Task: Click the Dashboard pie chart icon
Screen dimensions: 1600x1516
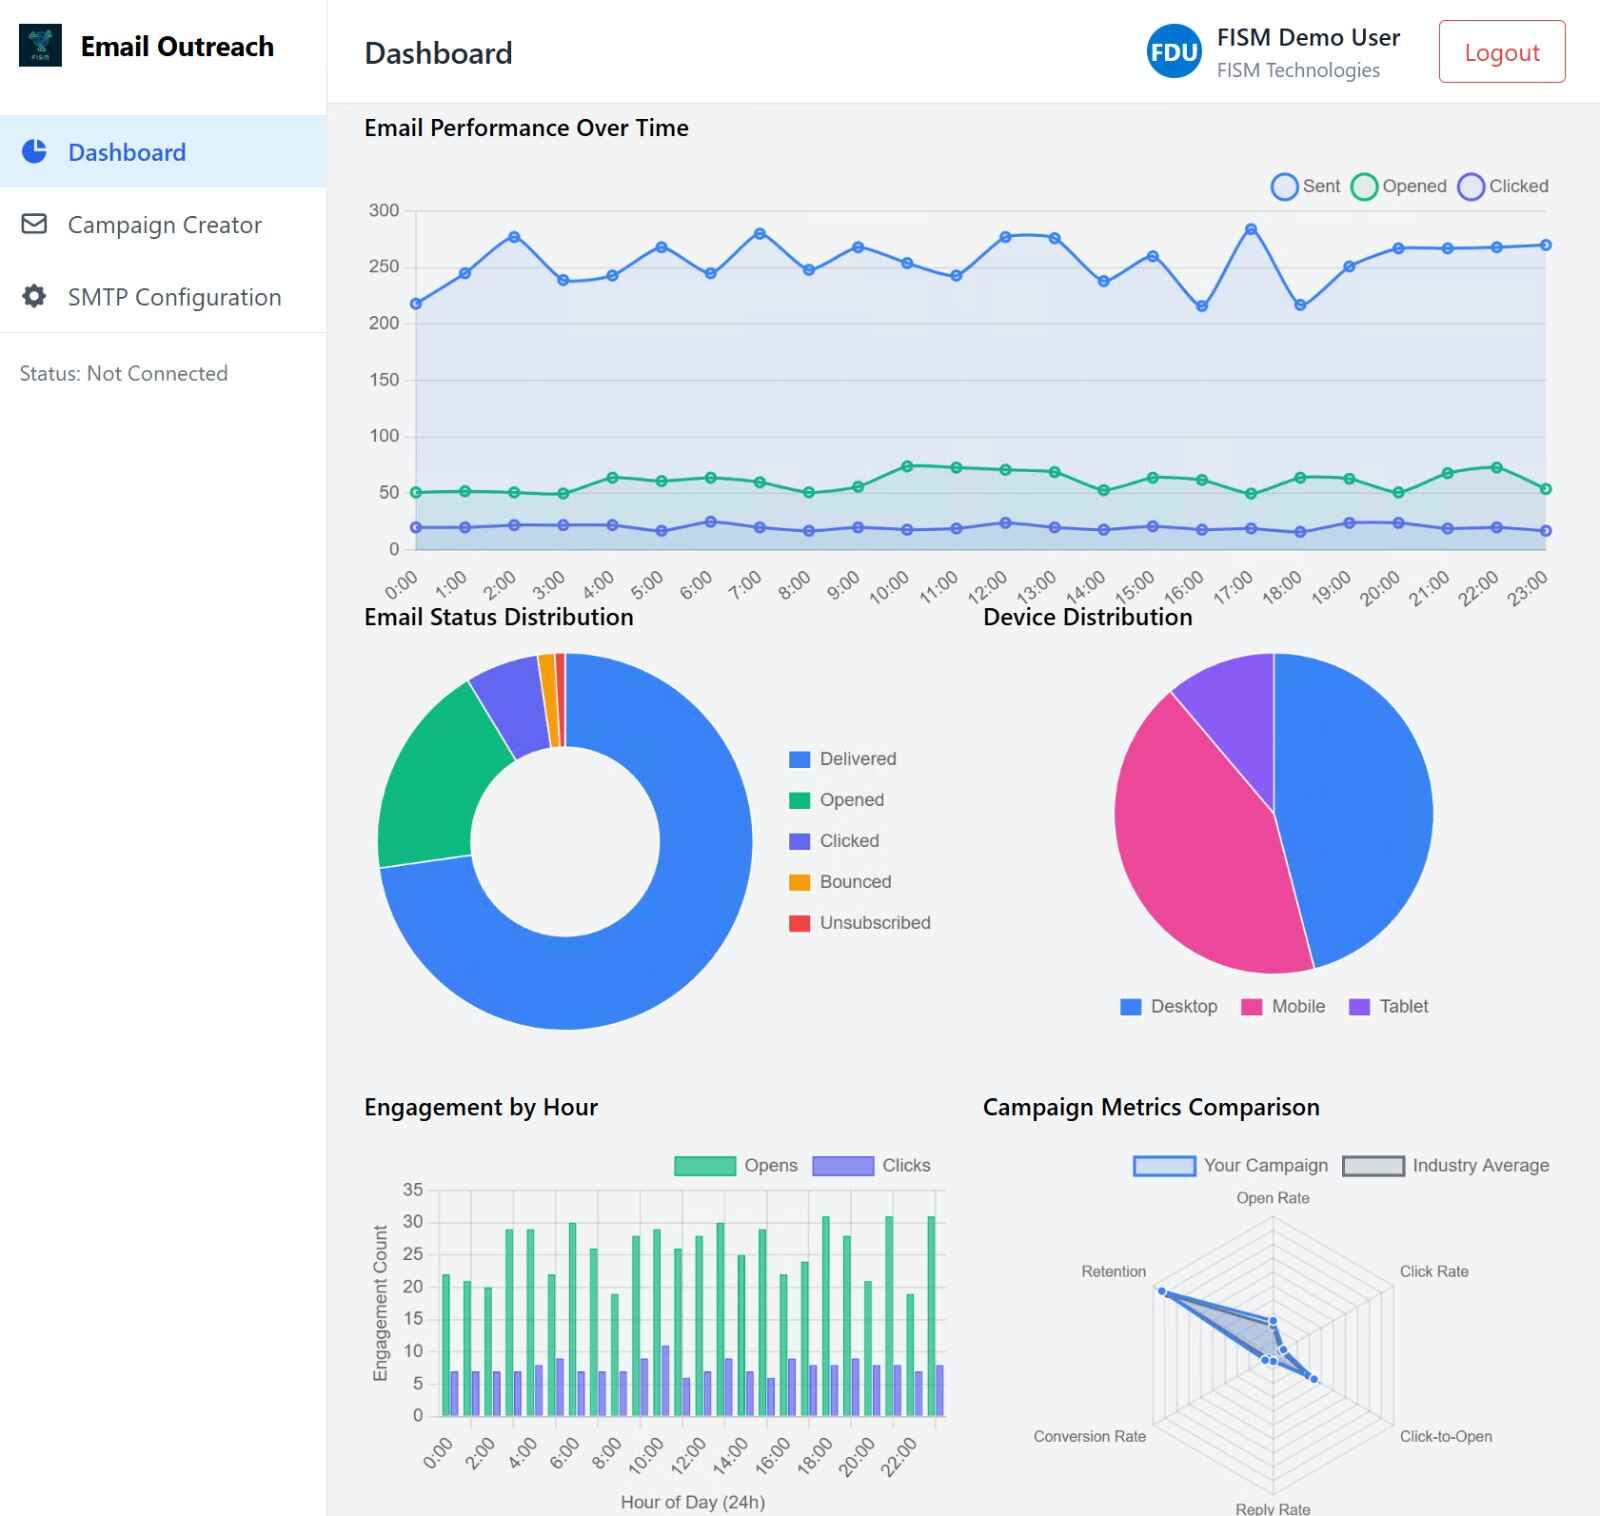Action: 34,152
